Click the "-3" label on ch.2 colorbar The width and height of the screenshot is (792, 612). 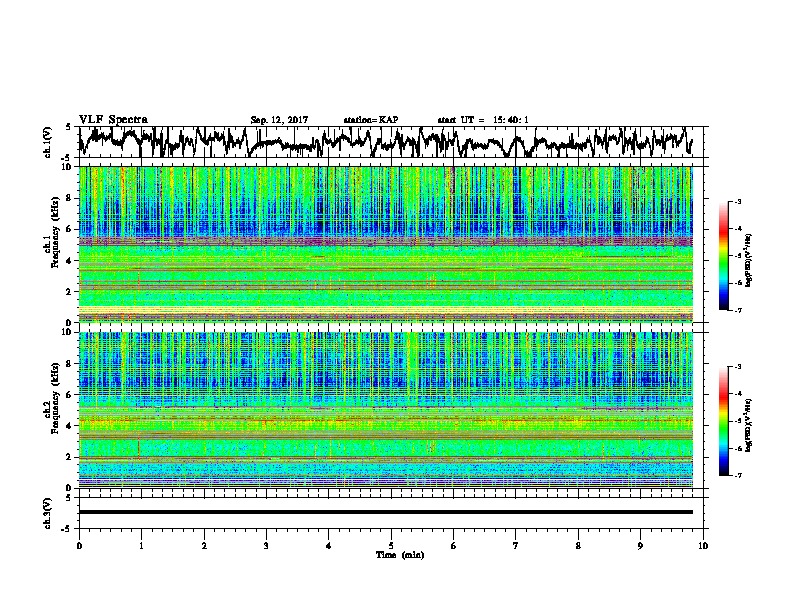coord(737,367)
